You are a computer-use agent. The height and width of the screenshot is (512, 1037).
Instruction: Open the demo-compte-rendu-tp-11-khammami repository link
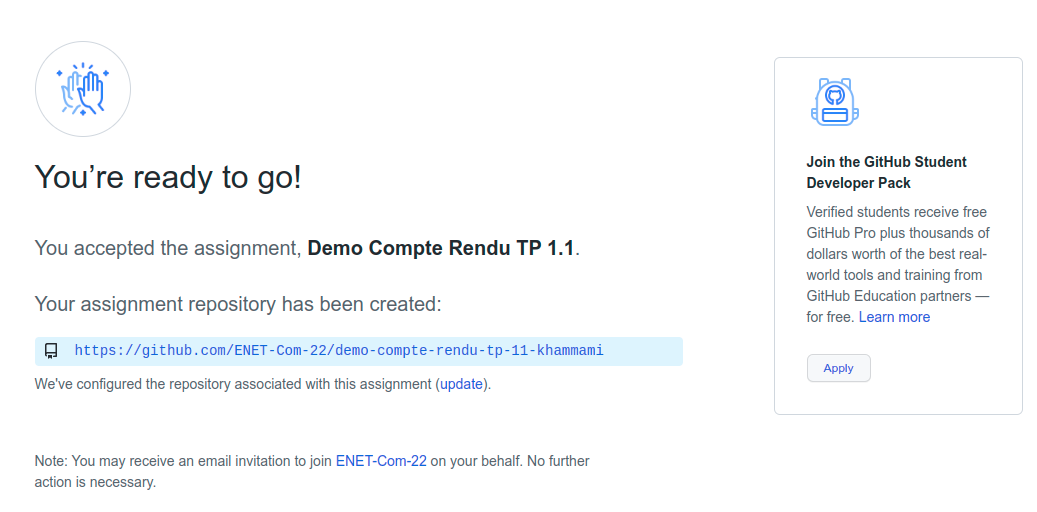click(339, 351)
